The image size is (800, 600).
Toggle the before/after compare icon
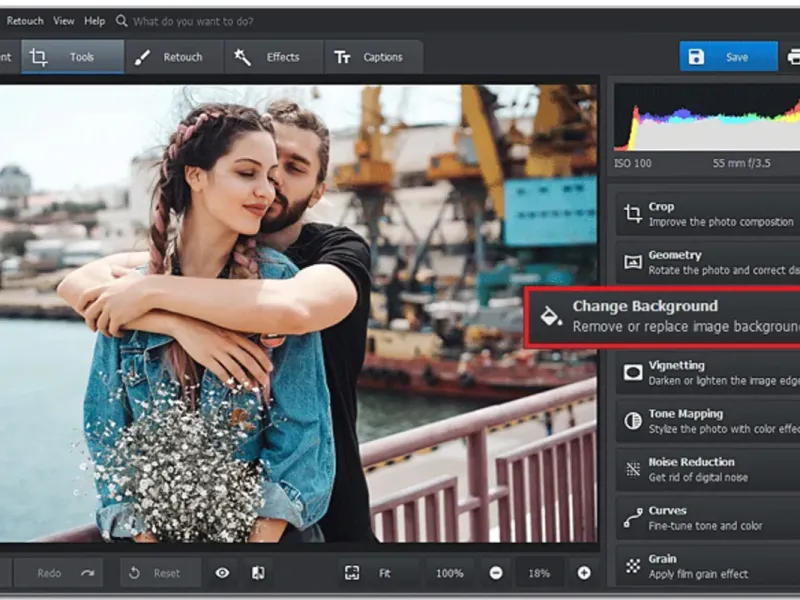[x=258, y=573]
